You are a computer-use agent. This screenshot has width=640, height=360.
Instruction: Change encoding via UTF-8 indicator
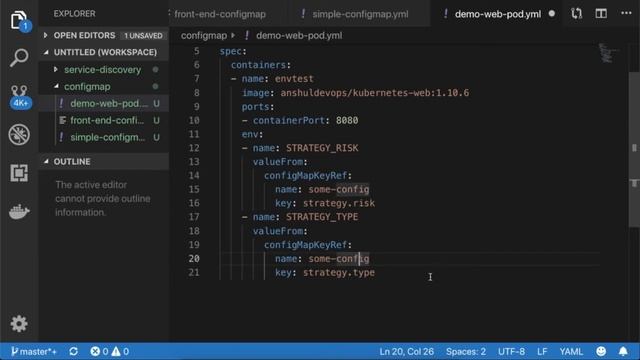pos(511,351)
